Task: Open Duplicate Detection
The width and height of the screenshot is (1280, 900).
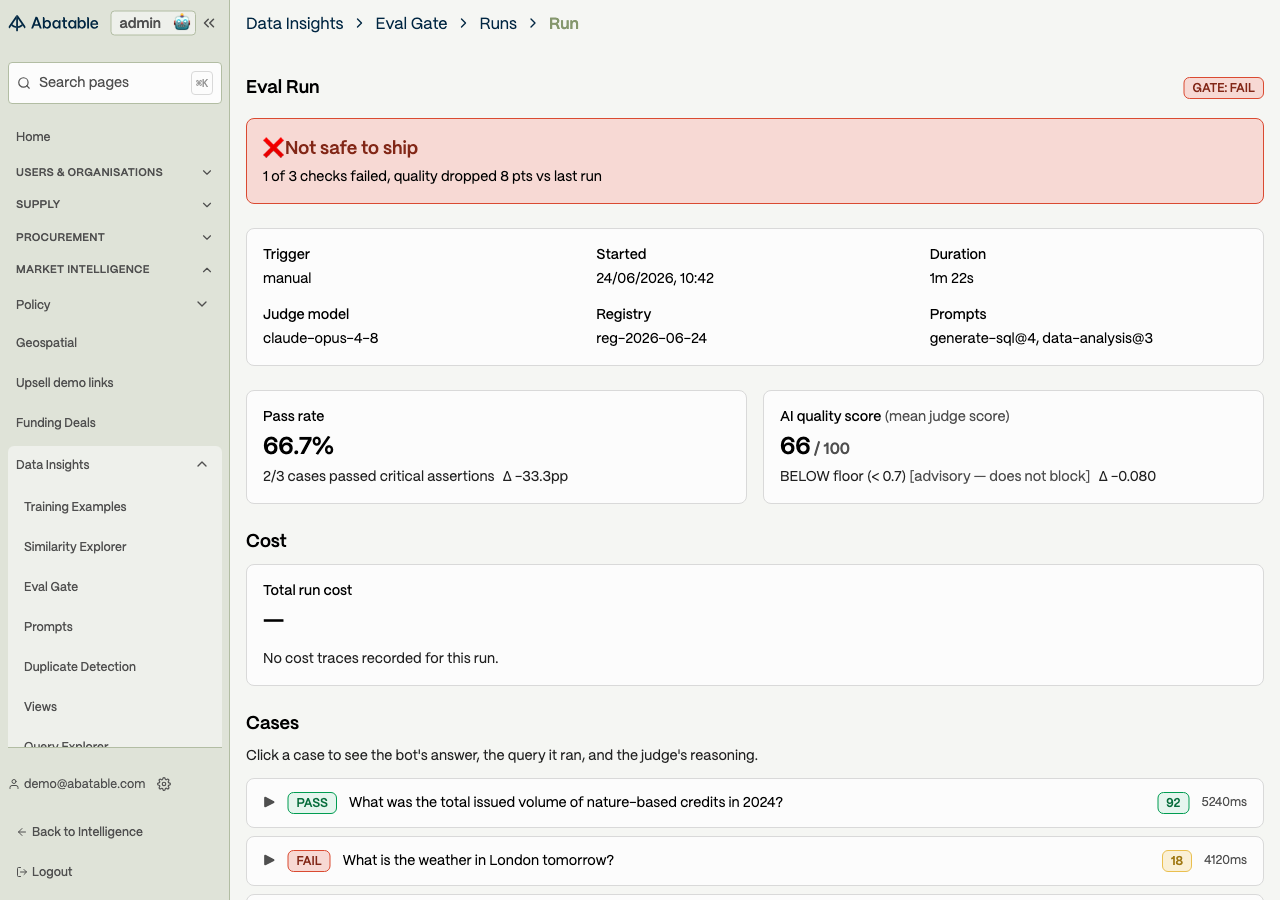Action: [80, 667]
